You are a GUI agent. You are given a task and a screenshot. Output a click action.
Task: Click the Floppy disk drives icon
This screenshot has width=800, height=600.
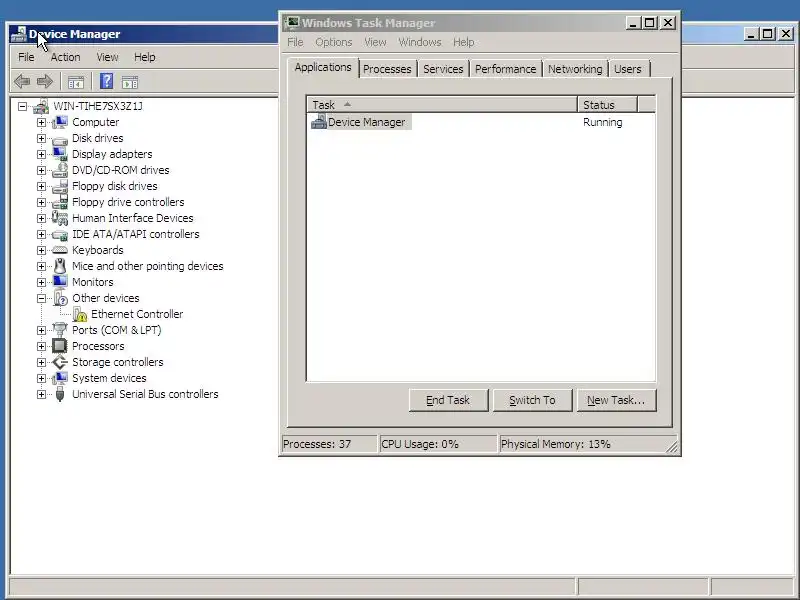coord(60,186)
